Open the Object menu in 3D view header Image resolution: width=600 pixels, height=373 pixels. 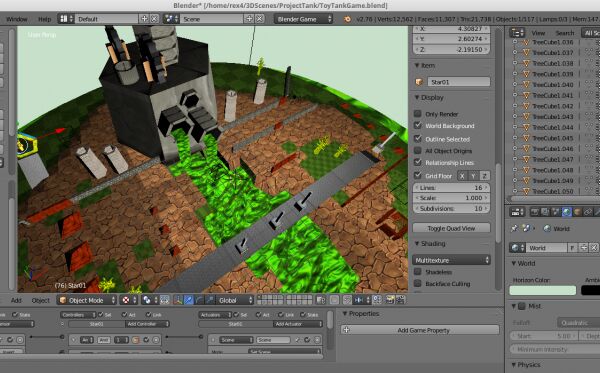(x=41, y=300)
